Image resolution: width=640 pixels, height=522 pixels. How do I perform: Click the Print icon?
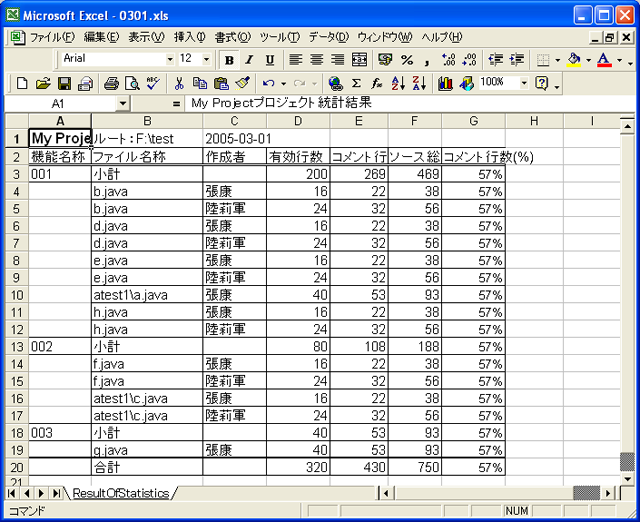click(112, 83)
